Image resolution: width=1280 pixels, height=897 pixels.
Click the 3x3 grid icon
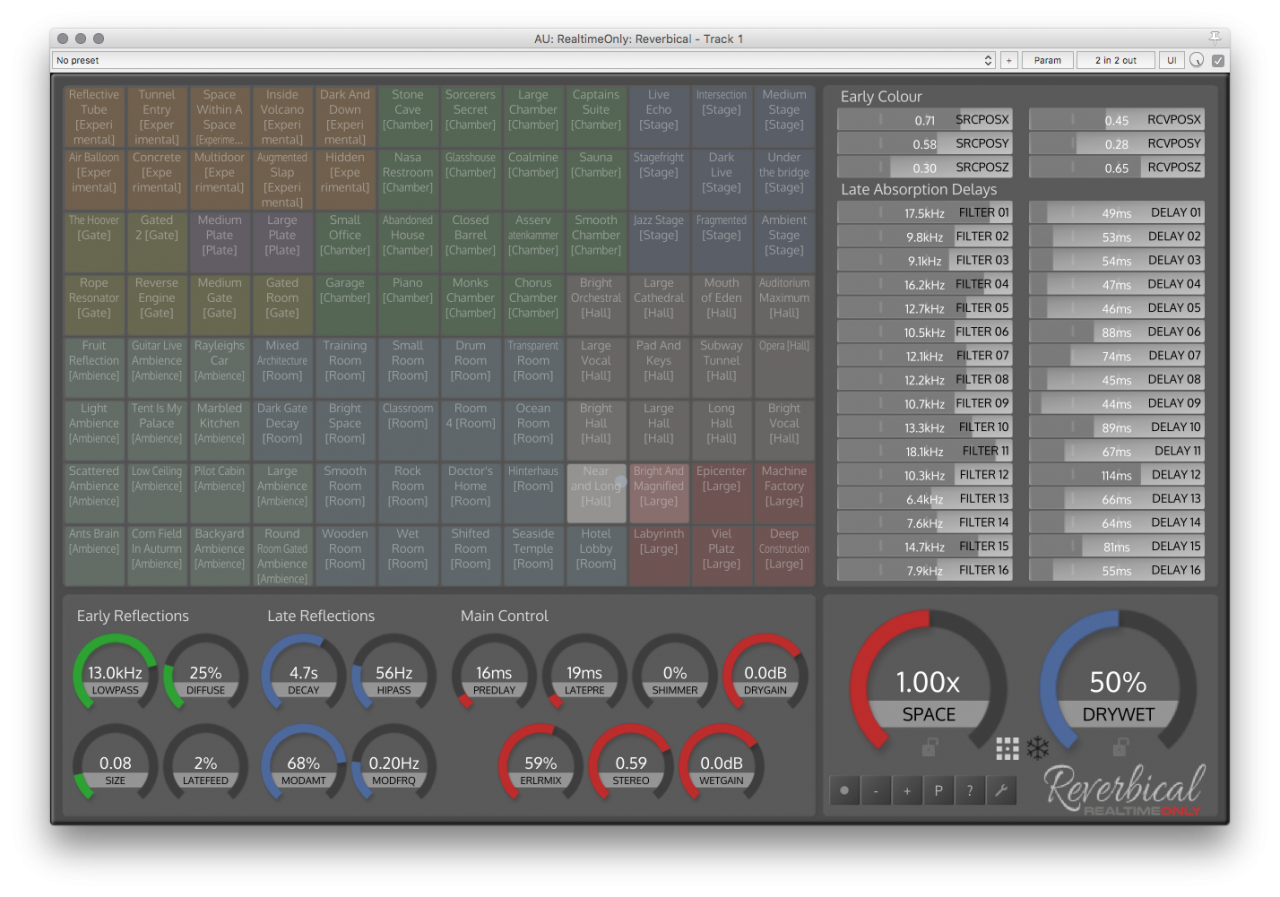(x=1007, y=748)
